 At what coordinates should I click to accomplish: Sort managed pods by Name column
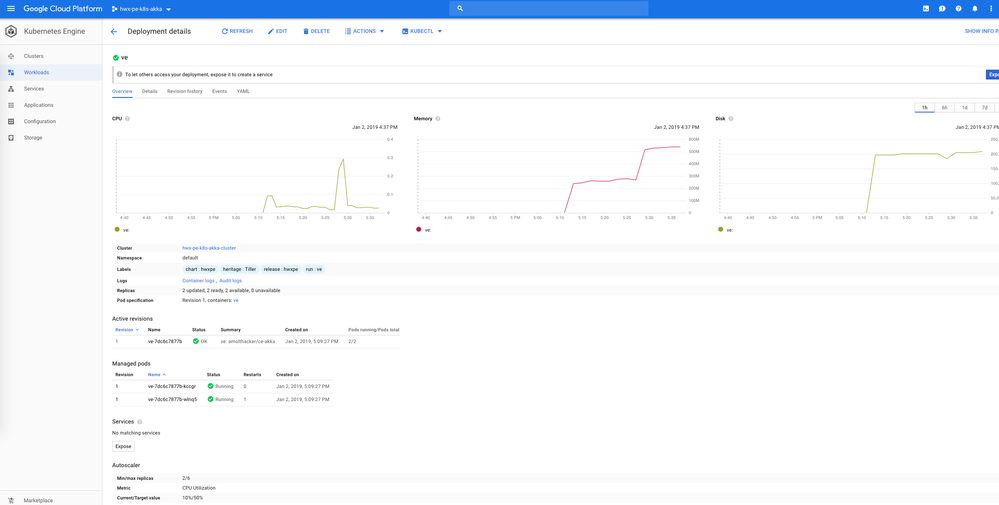pyautogui.click(x=155, y=375)
